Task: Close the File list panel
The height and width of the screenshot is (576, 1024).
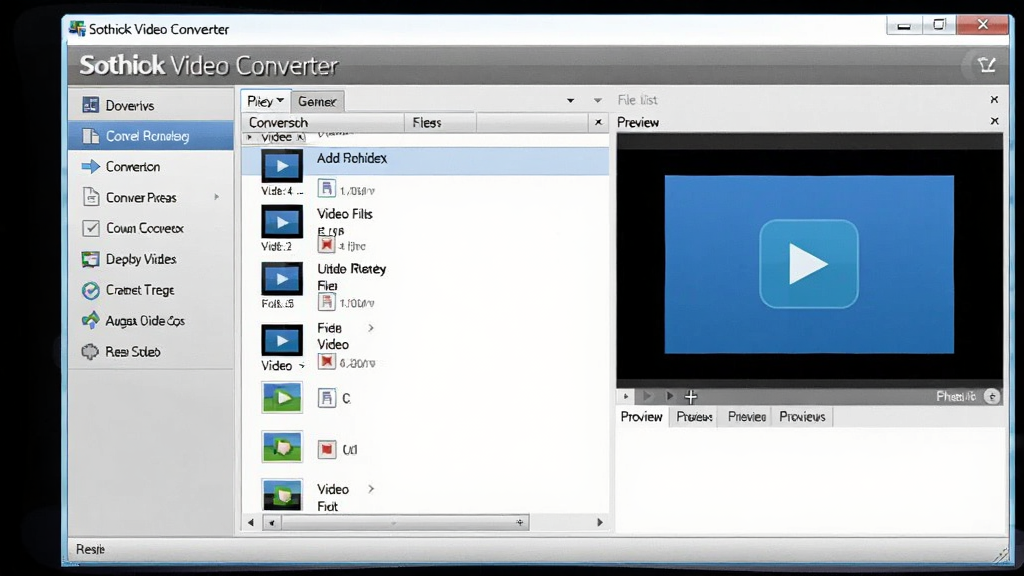Action: pyautogui.click(x=994, y=100)
